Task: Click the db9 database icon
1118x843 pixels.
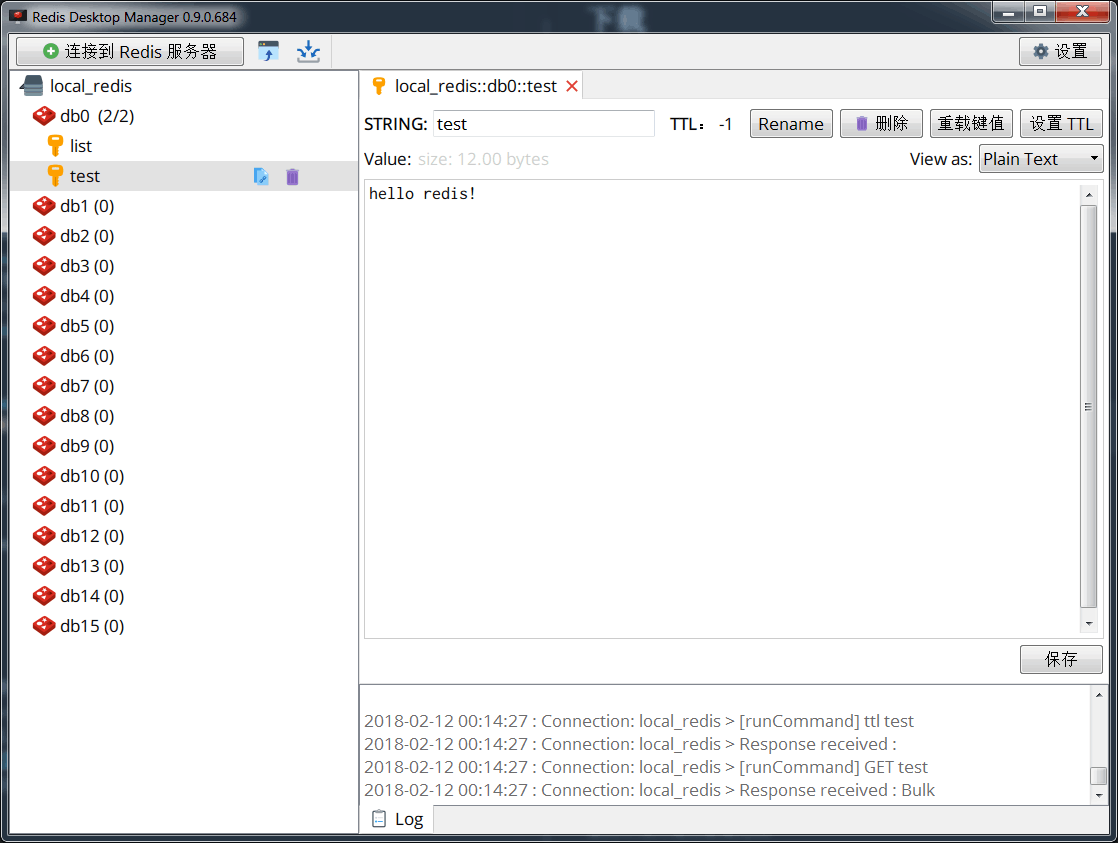Action: pos(44,446)
